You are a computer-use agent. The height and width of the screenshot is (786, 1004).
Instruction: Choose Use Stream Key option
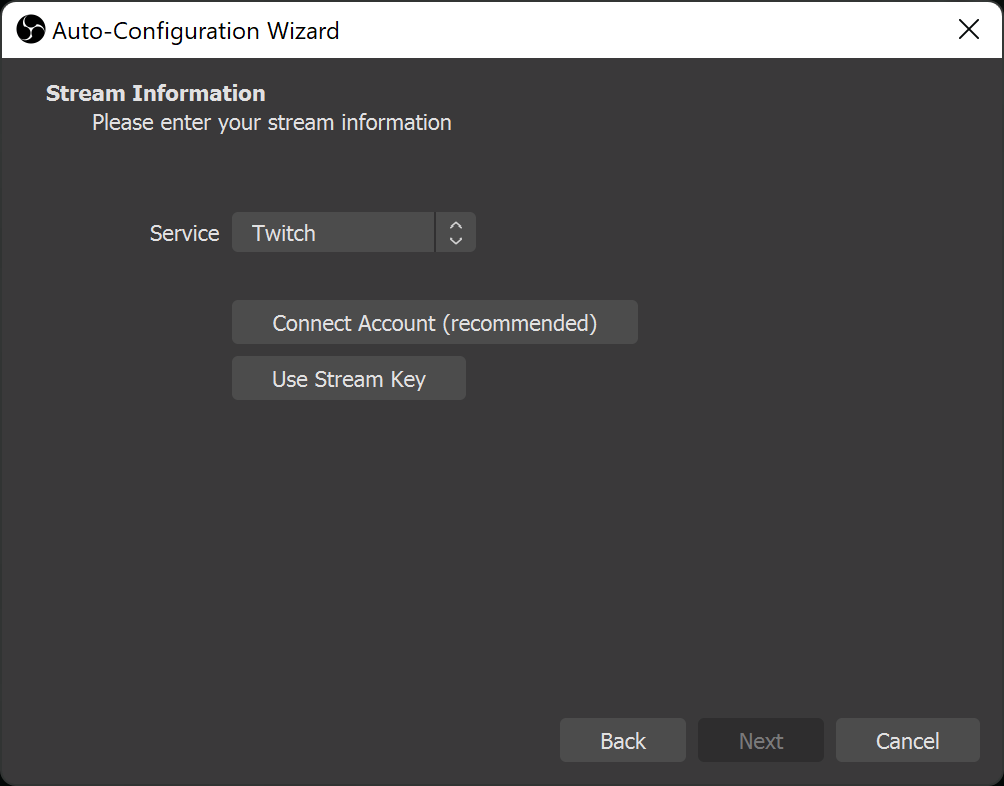point(348,379)
